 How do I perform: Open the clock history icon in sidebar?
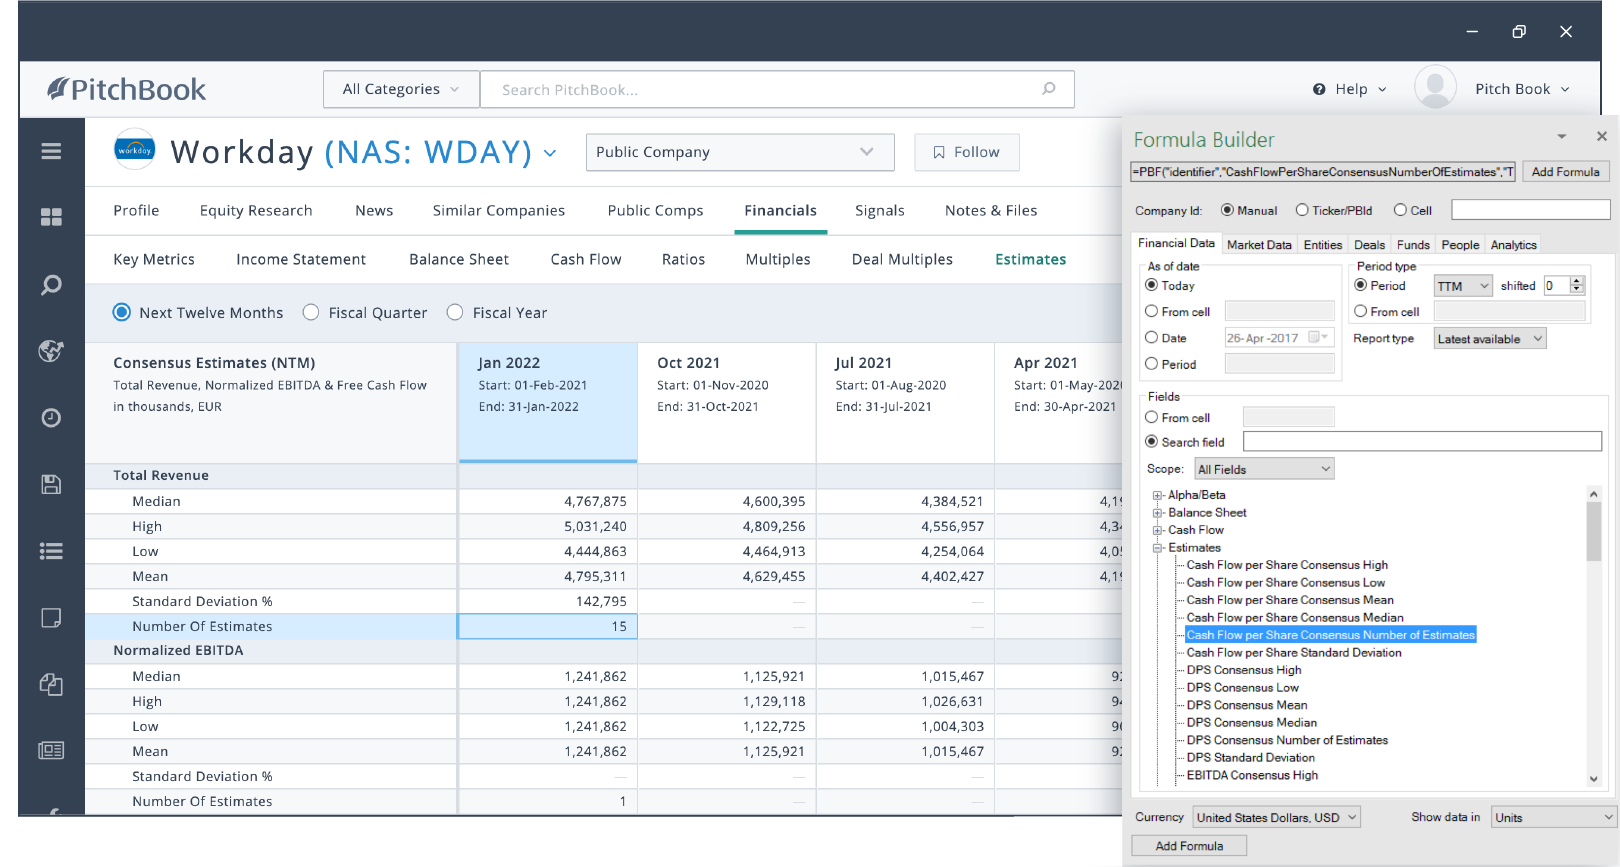pyautogui.click(x=51, y=418)
